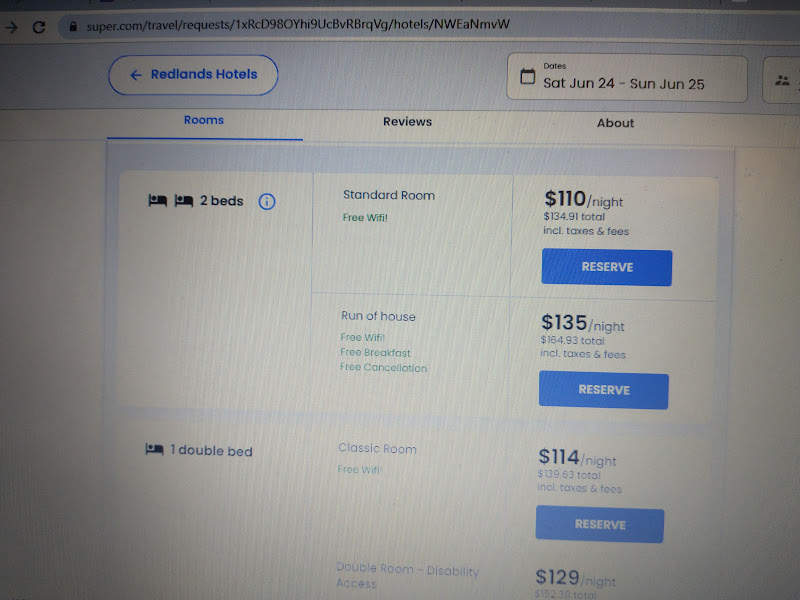Reserve the Standard Room
The width and height of the screenshot is (800, 600).
(x=606, y=267)
